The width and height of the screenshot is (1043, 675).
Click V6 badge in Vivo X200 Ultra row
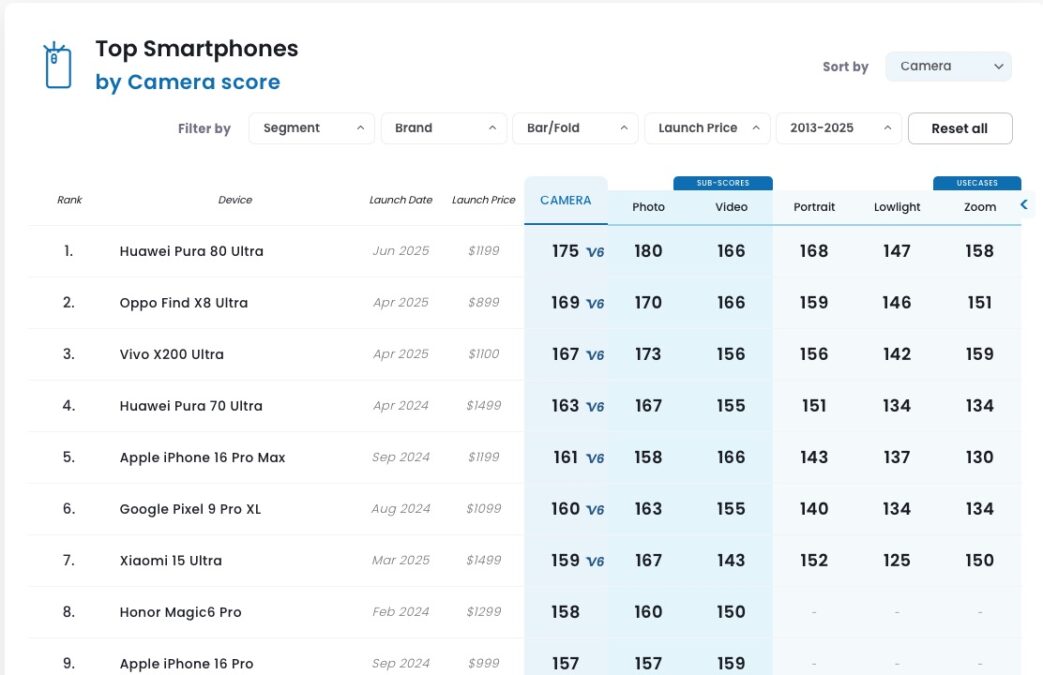595,355
